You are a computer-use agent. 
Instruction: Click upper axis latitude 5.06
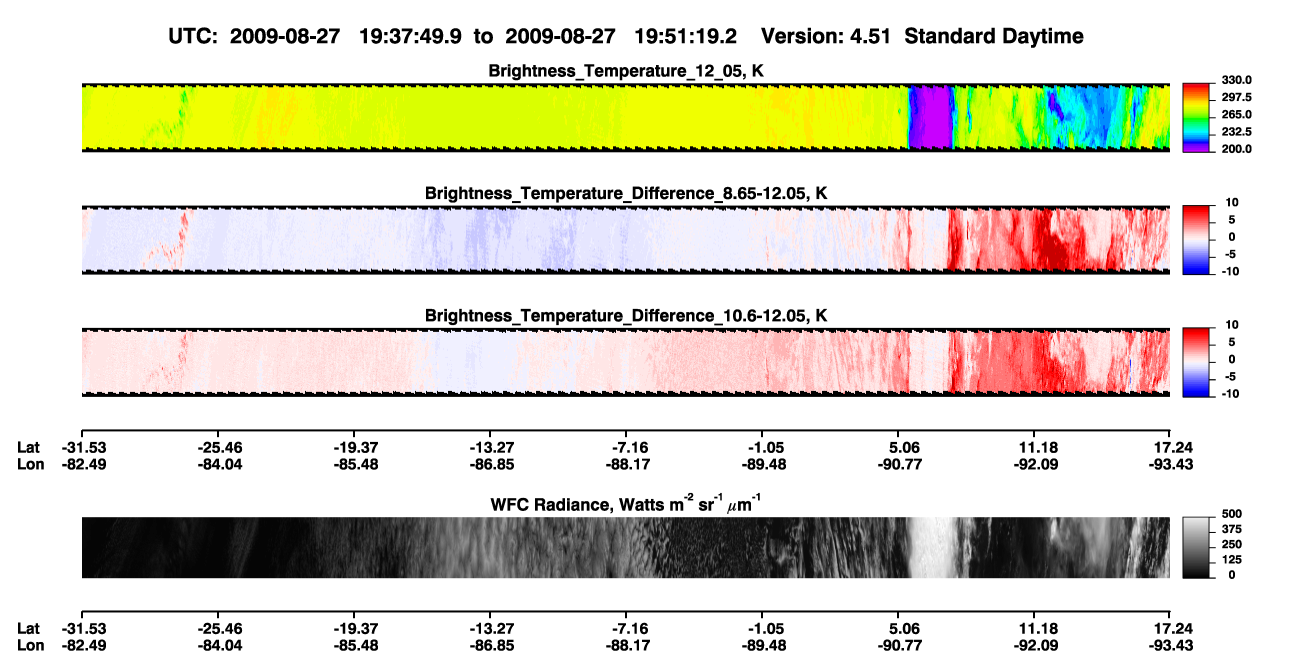(x=898, y=447)
